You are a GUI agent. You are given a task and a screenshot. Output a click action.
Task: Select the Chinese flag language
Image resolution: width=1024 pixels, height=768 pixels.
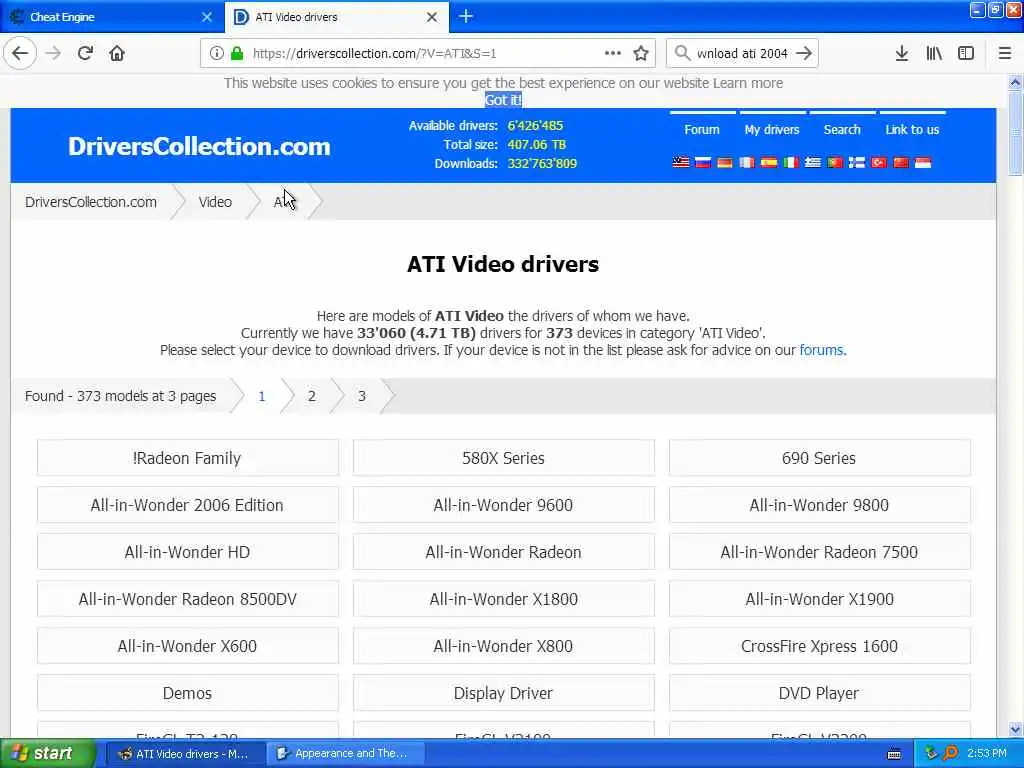pos(901,162)
